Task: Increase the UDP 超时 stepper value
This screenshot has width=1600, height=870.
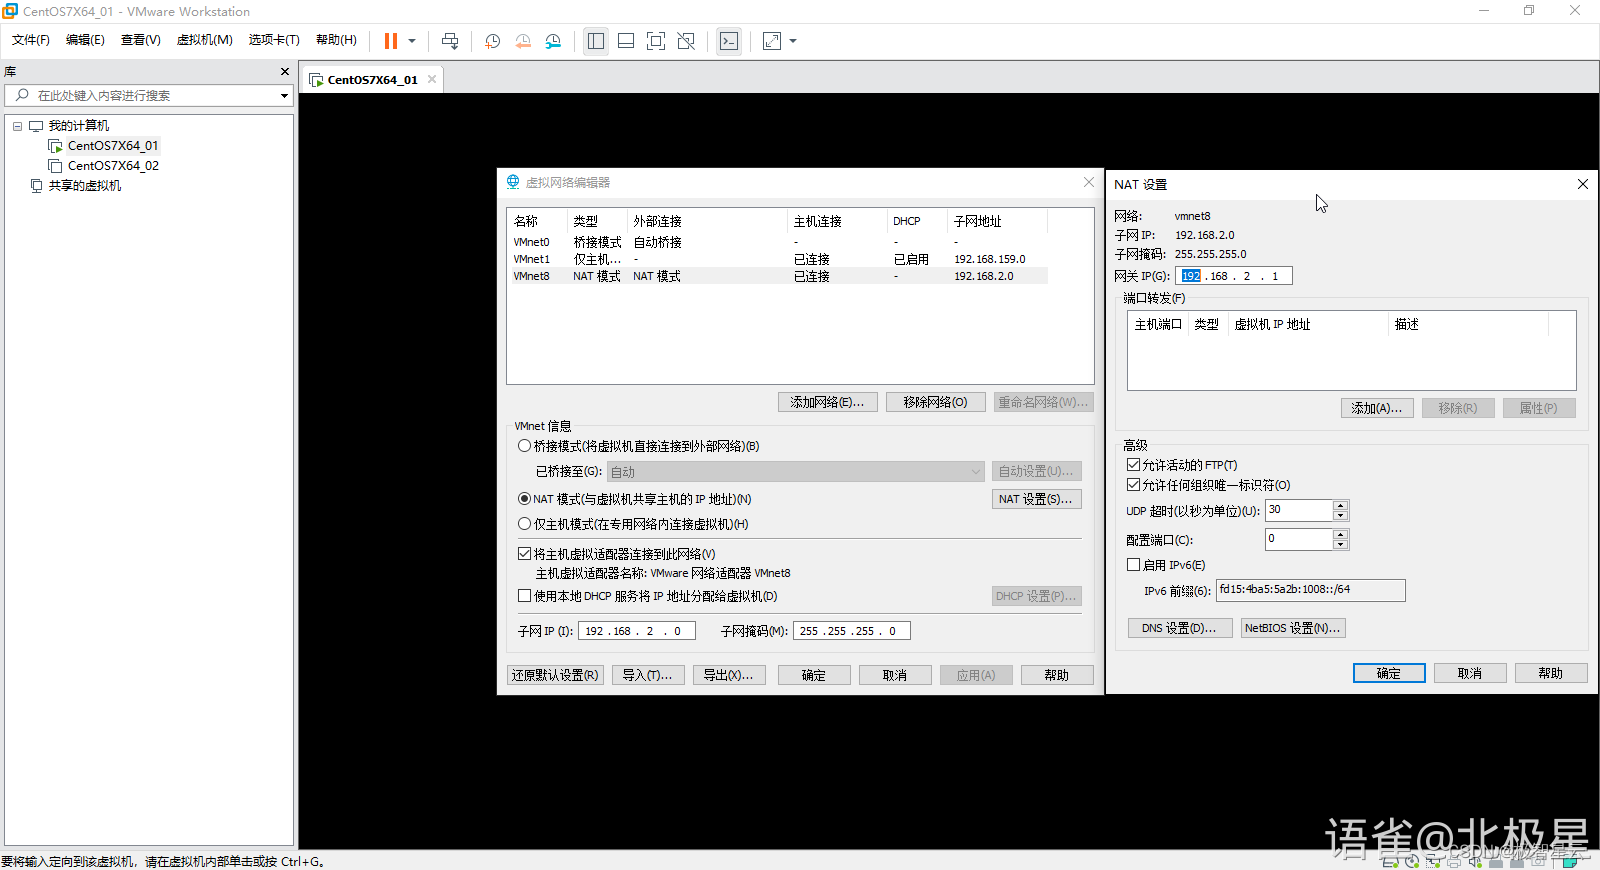Action: point(1341,505)
